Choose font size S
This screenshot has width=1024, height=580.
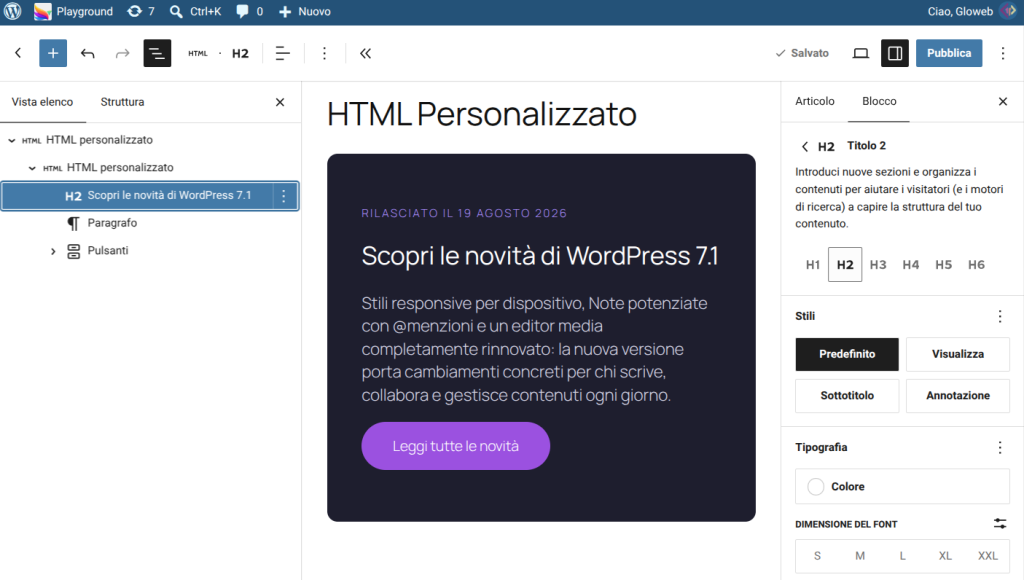pyautogui.click(x=817, y=556)
